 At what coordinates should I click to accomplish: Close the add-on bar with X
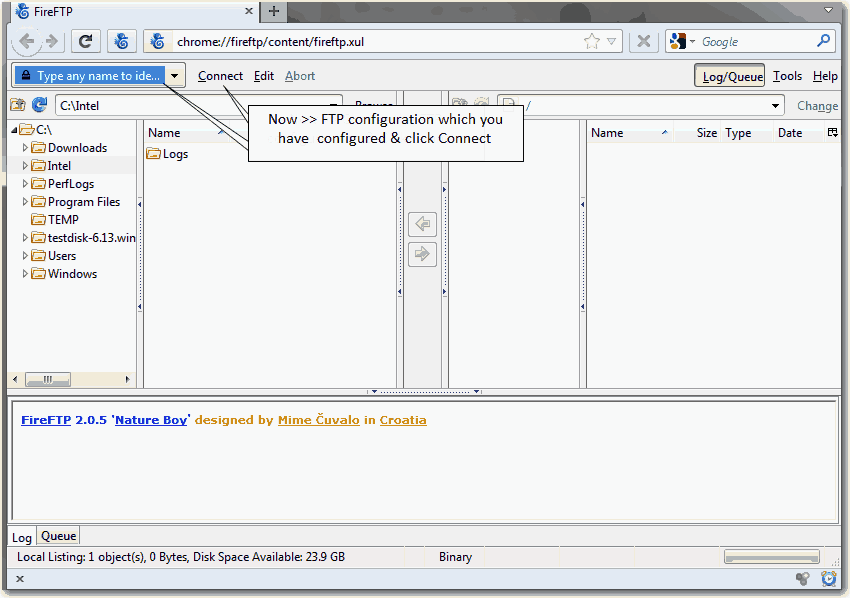(x=20, y=578)
